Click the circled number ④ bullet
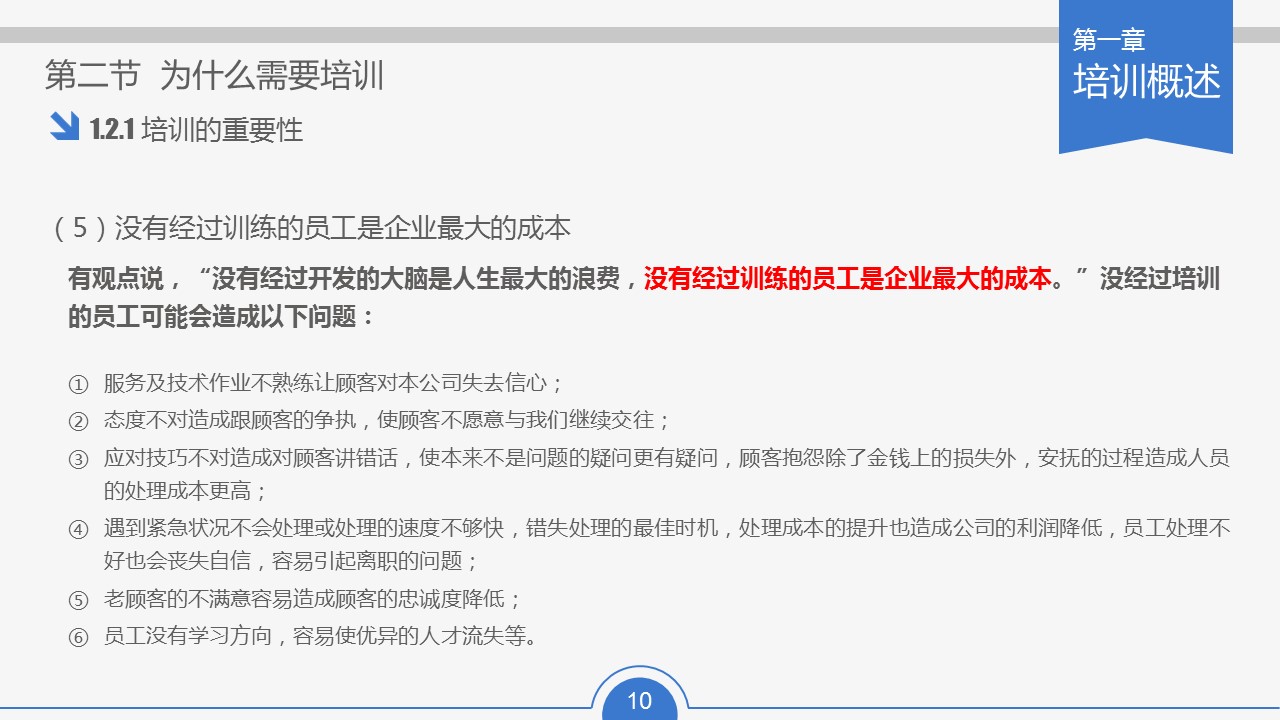1280x720 pixels. (79, 530)
